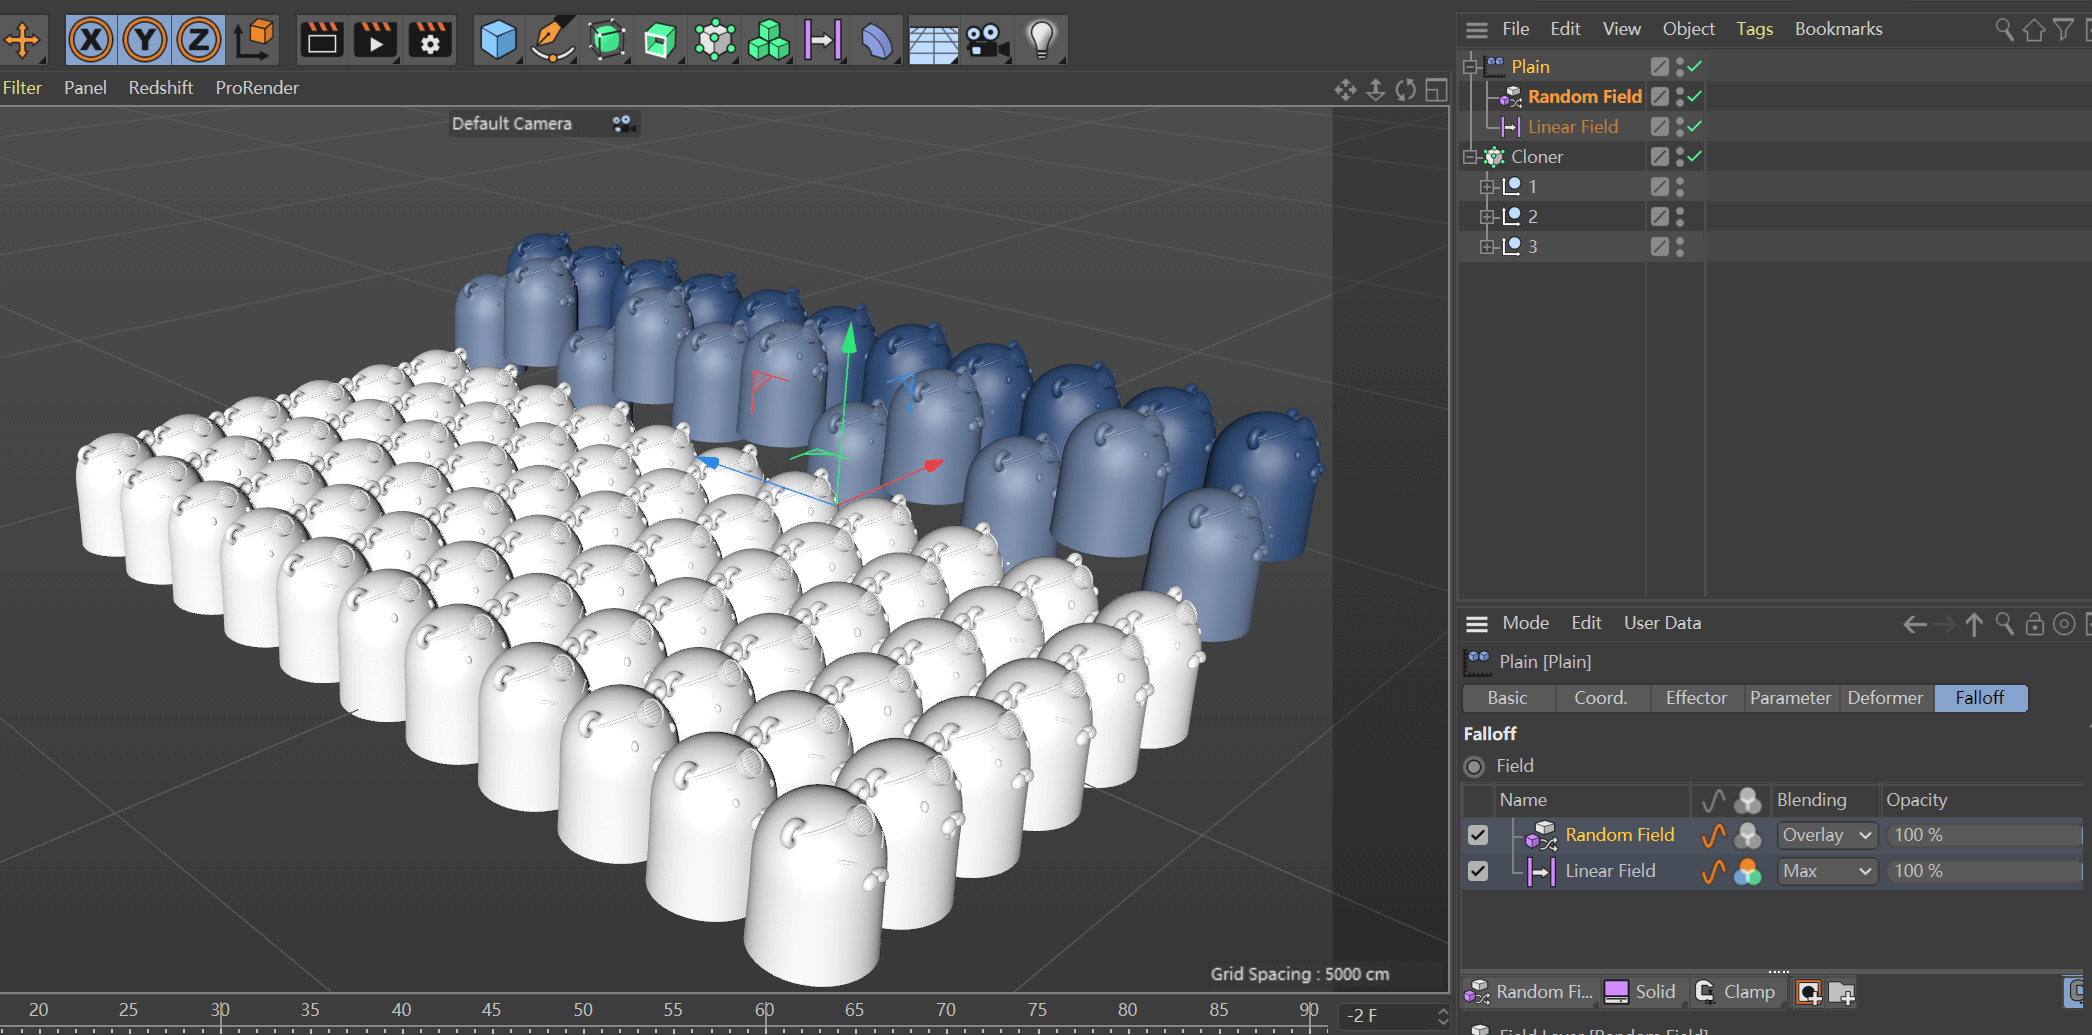The height and width of the screenshot is (1035, 2092).
Task: Toggle Cloner enable checkmark
Action: (x=1695, y=157)
